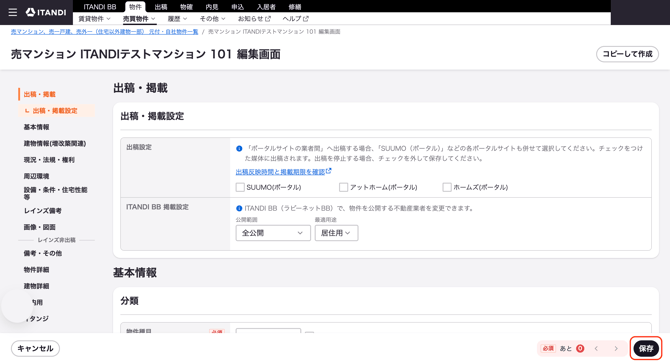Select 基本情報 in the sidebar
The height and width of the screenshot is (364, 670).
36,127
